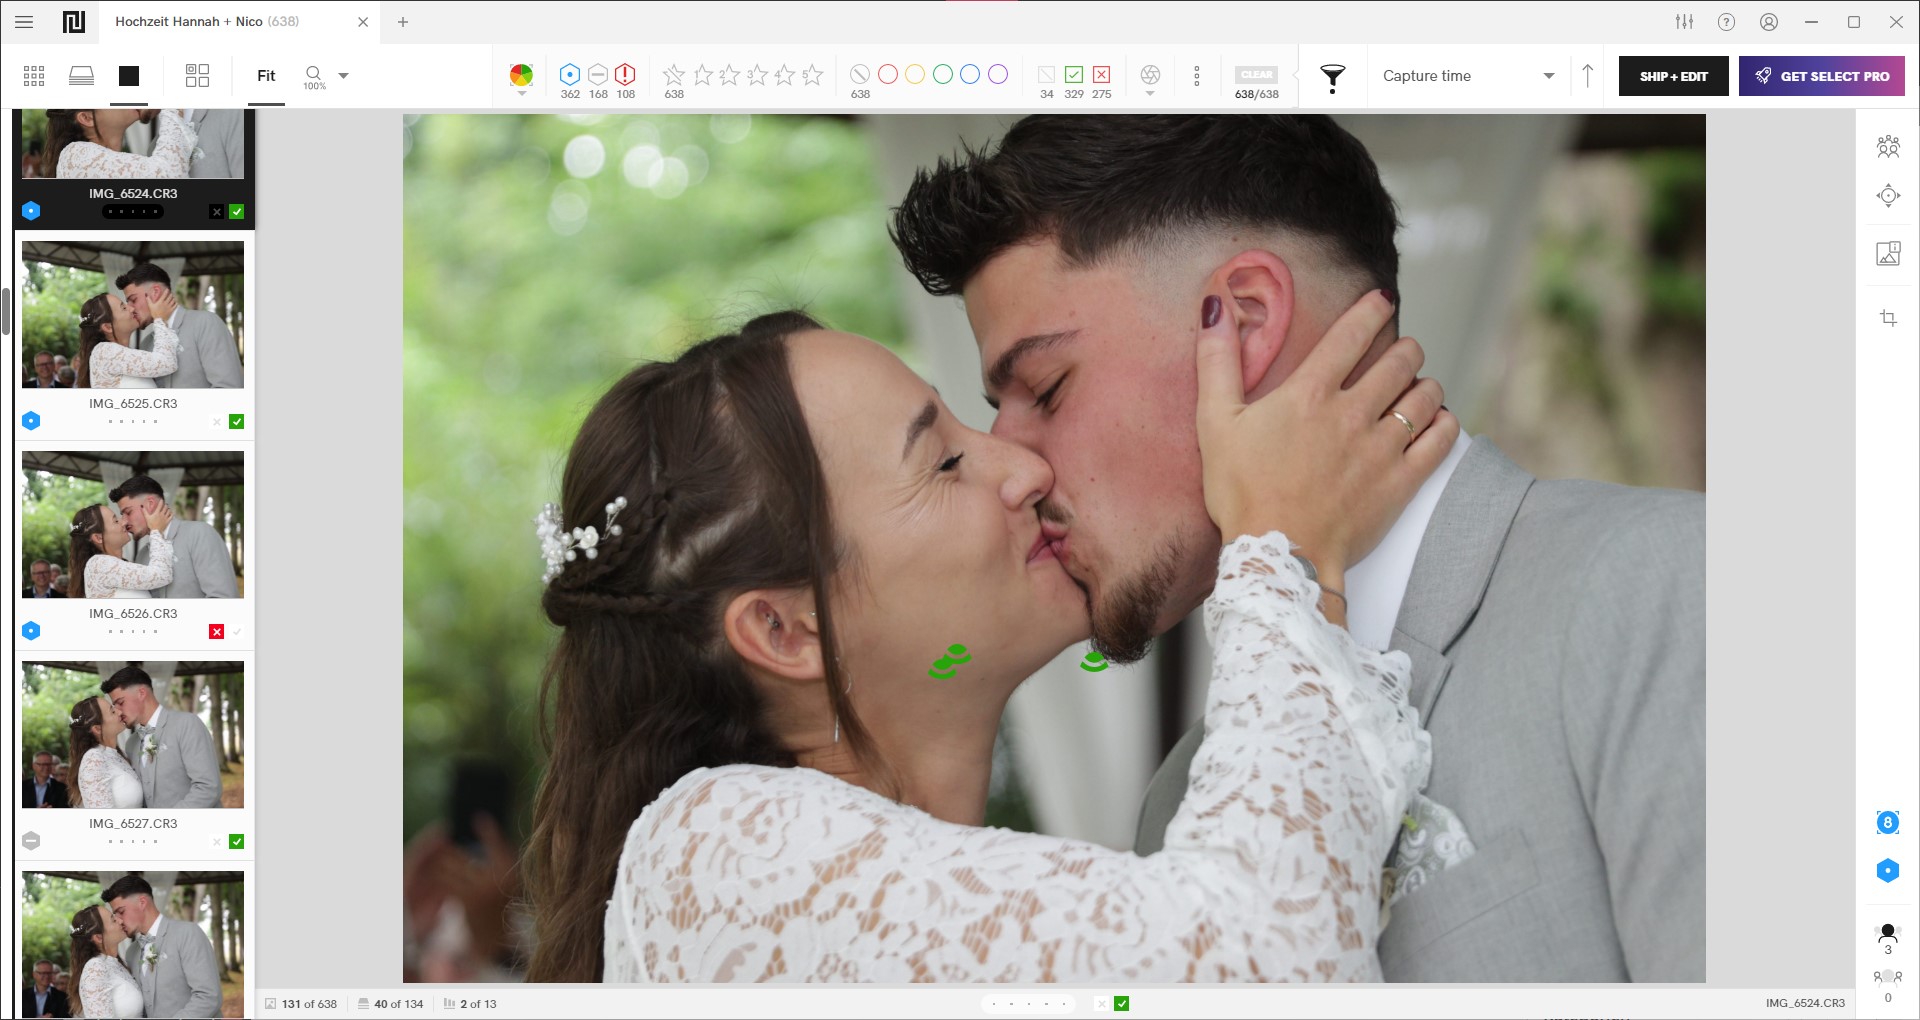Open the IMG_6526.CR3 thumbnail
The height and width of the screenshot is (1020, 1920).
tap(133, 525)
